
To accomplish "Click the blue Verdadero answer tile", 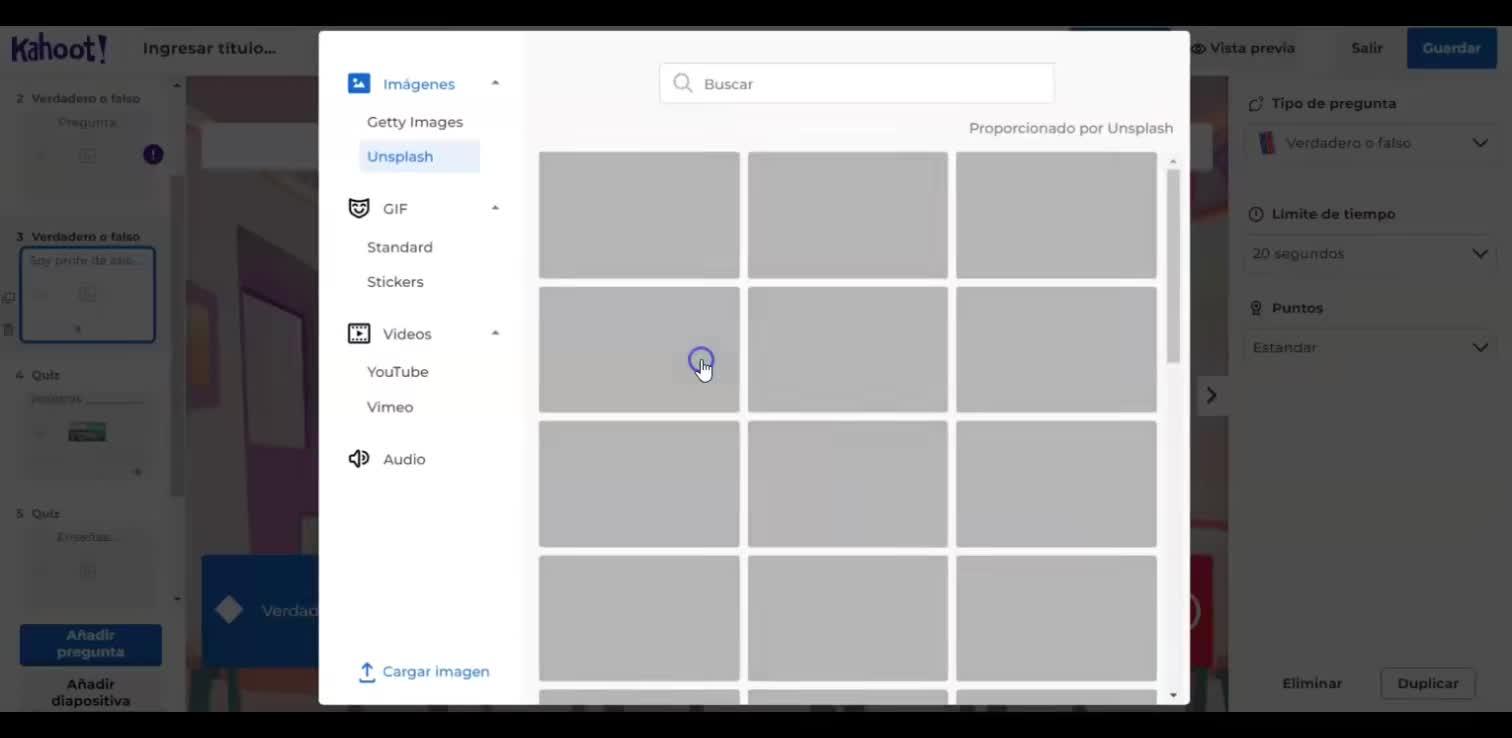I will [x=260, y=610].
